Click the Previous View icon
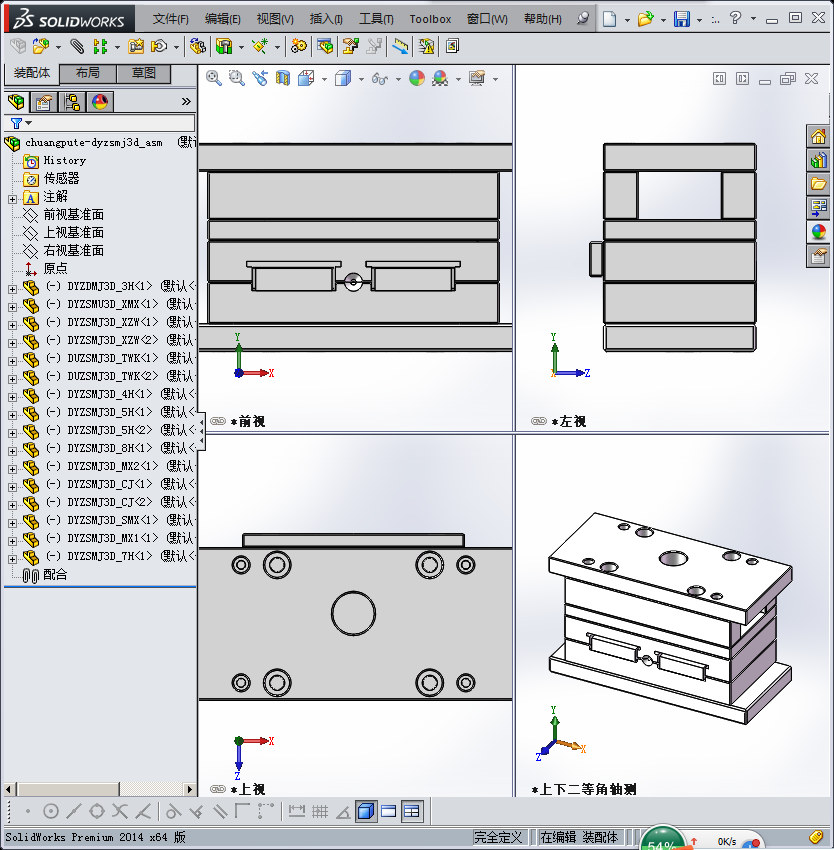 tap(260, 79)
